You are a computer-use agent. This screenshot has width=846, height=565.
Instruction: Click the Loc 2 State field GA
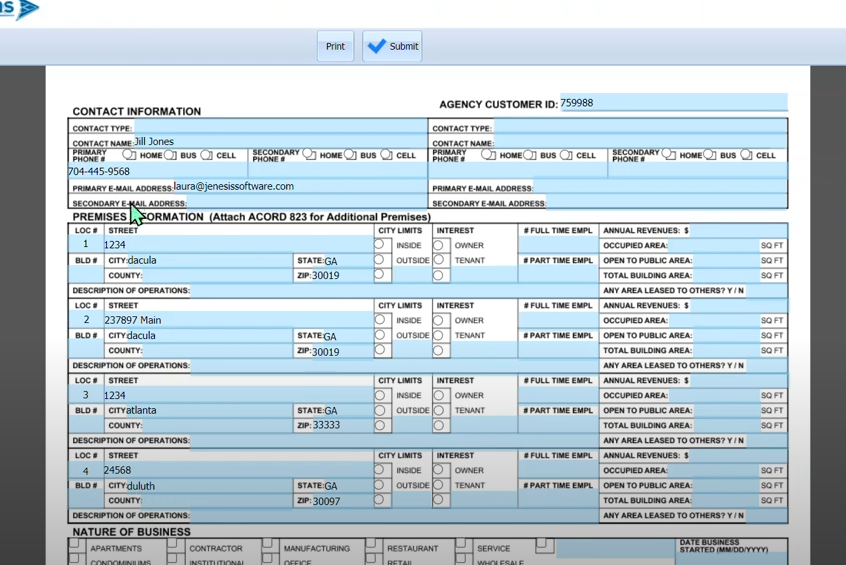point(347,336)
